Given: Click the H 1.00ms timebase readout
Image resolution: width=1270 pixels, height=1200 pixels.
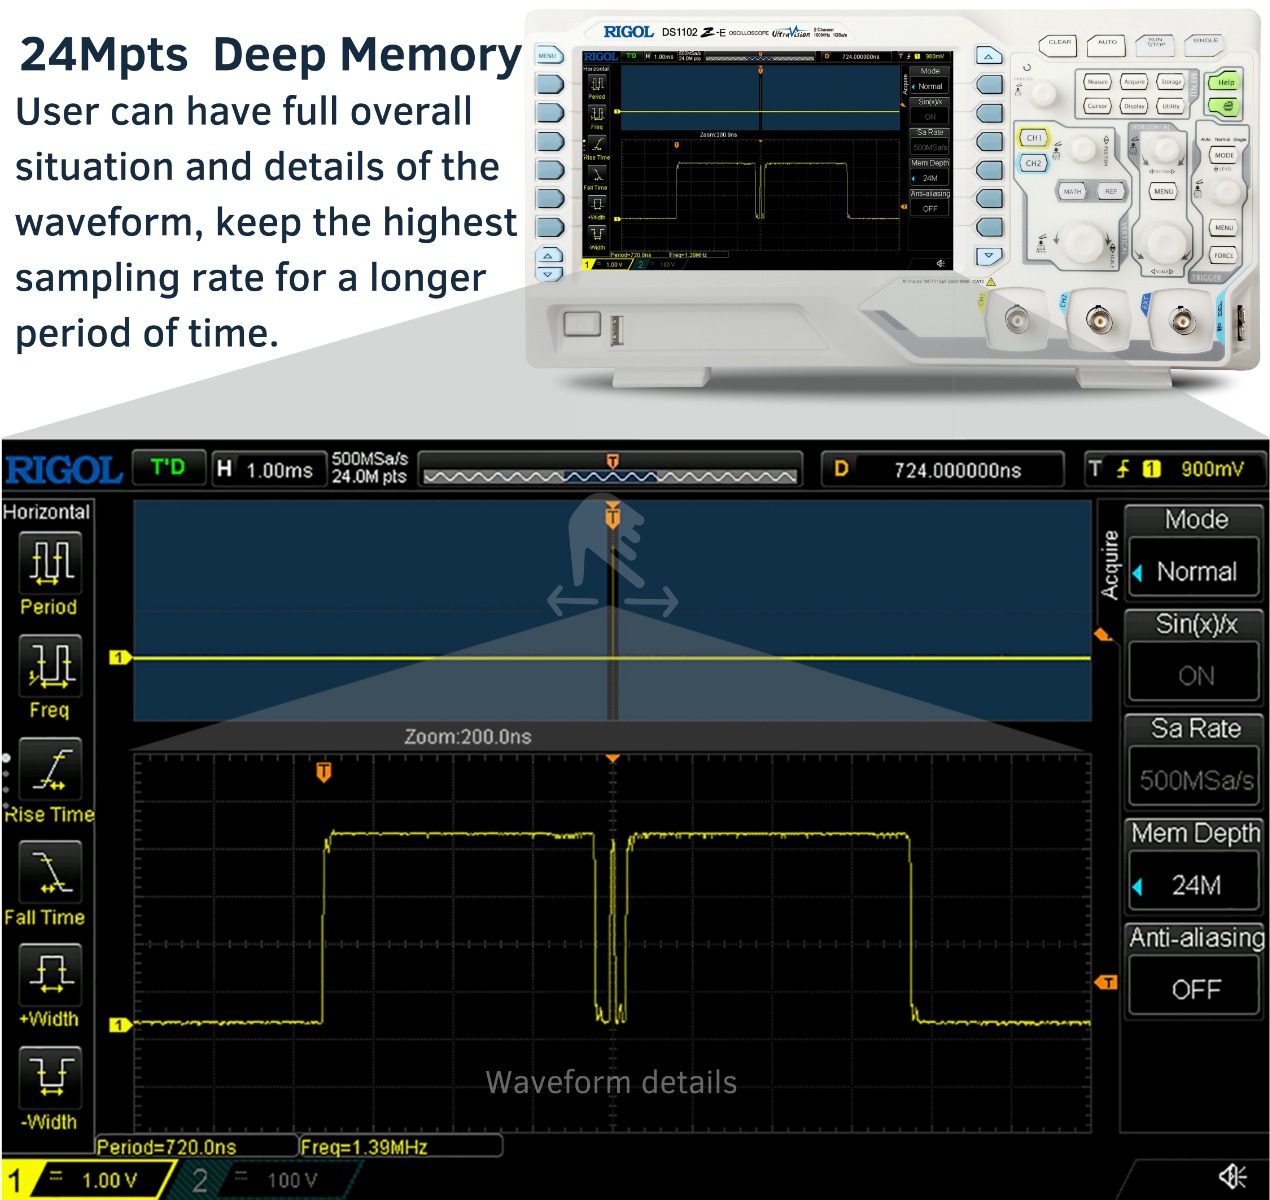Looking at the screenshot, I should point(267,469).
